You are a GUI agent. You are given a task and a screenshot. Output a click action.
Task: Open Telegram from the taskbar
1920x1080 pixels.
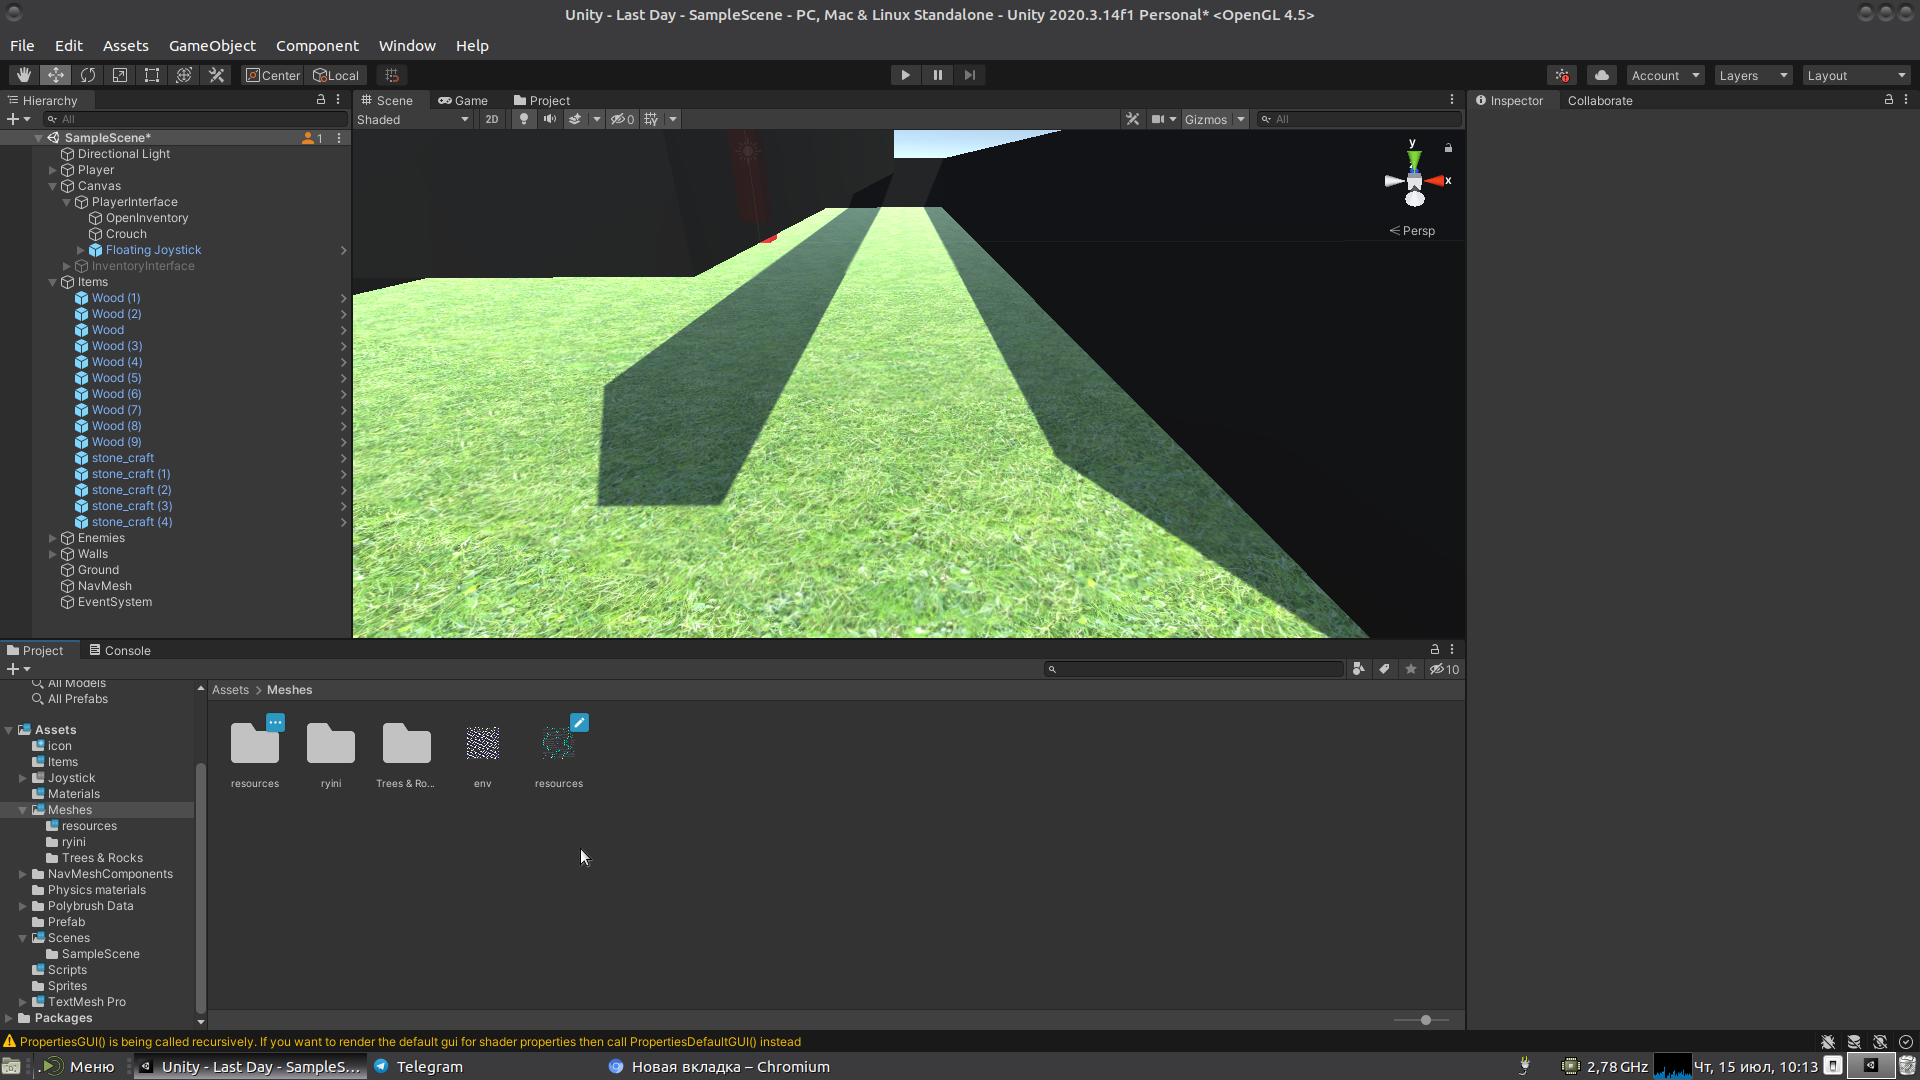point(419,1067)
